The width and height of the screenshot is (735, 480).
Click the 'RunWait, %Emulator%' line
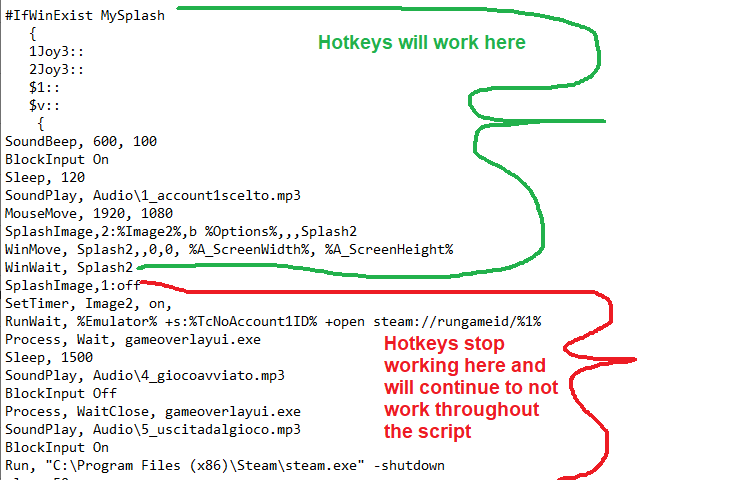(x=273, y=322)
